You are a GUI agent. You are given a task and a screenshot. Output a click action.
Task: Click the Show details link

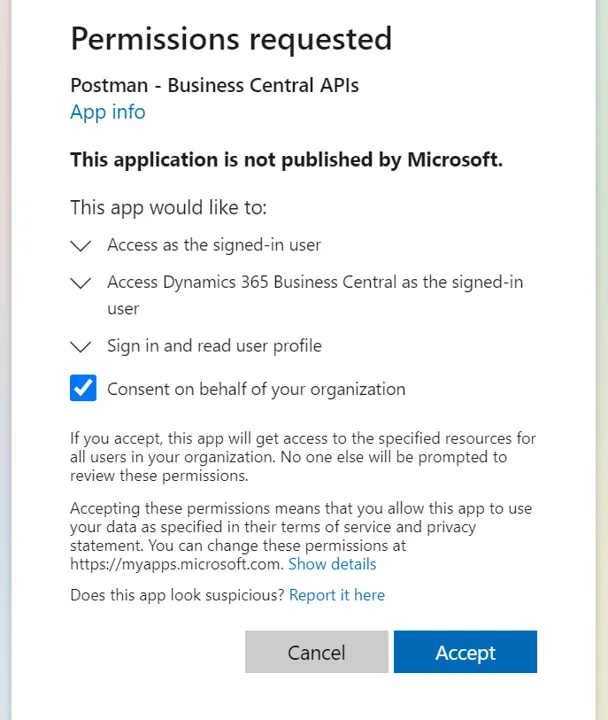pyautogui.click(x=332, y=564)
